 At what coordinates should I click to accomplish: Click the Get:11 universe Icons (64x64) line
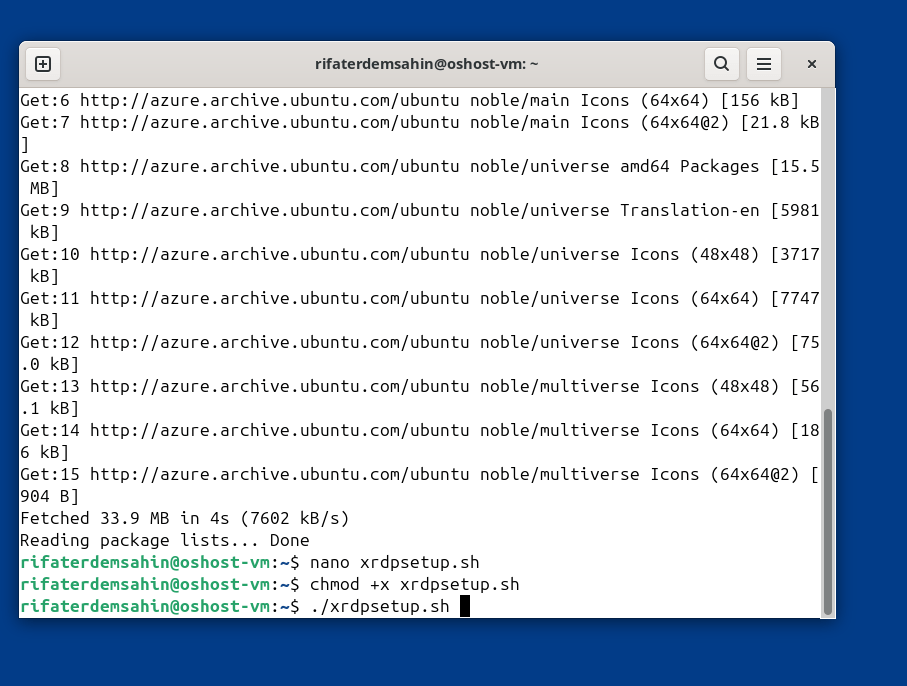tap(420, 298)
